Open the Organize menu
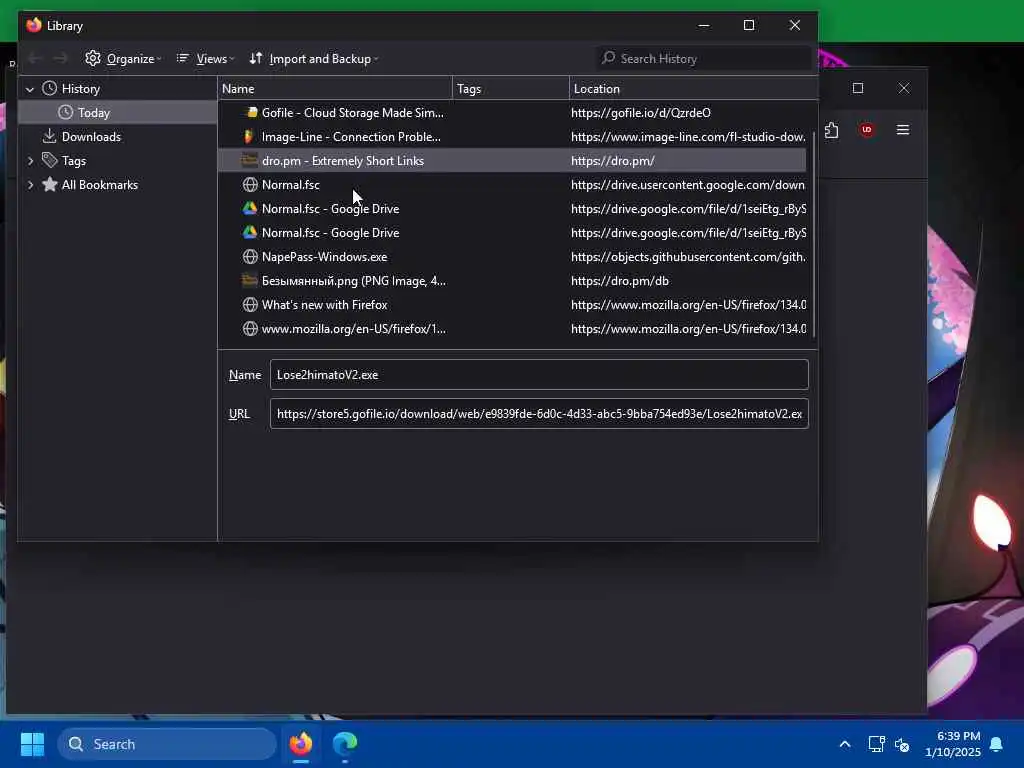 [x=123, y=59]
